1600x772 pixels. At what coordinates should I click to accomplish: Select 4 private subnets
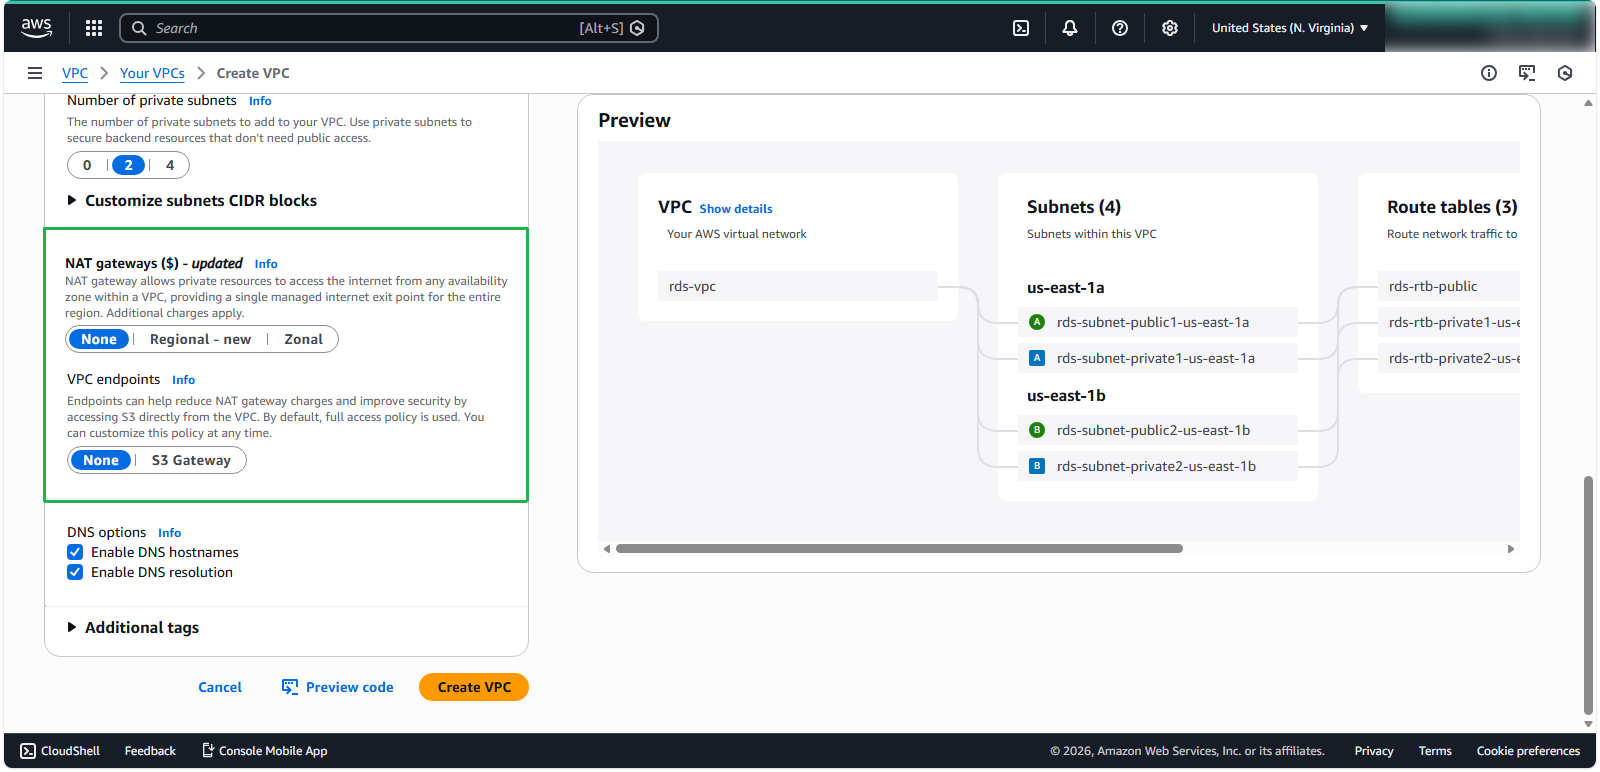click(170, 165)
